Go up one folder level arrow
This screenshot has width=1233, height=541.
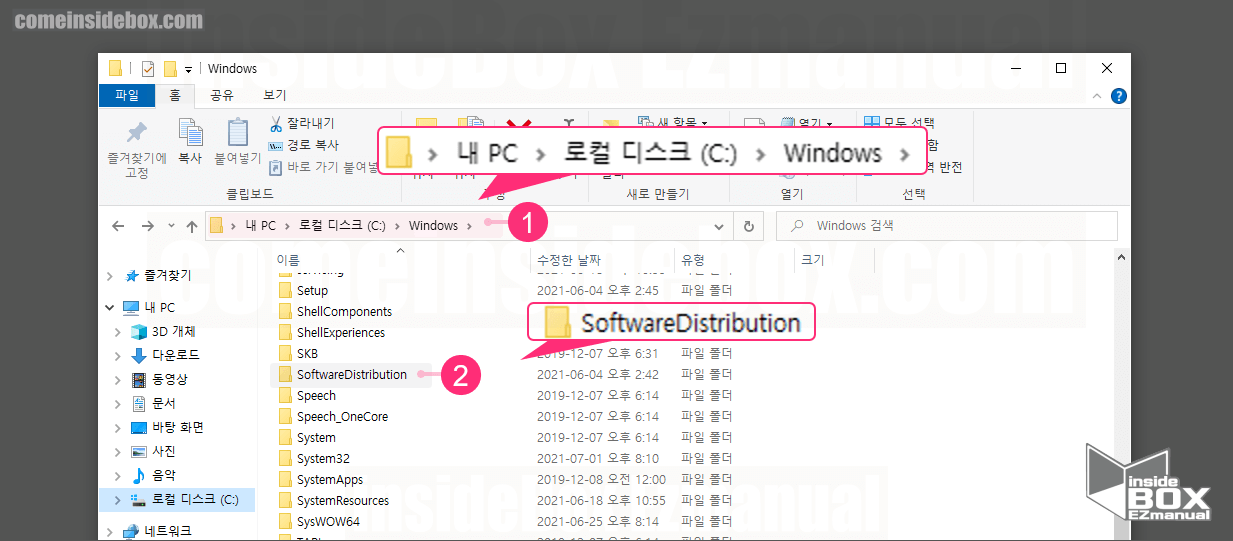(192, 226)
